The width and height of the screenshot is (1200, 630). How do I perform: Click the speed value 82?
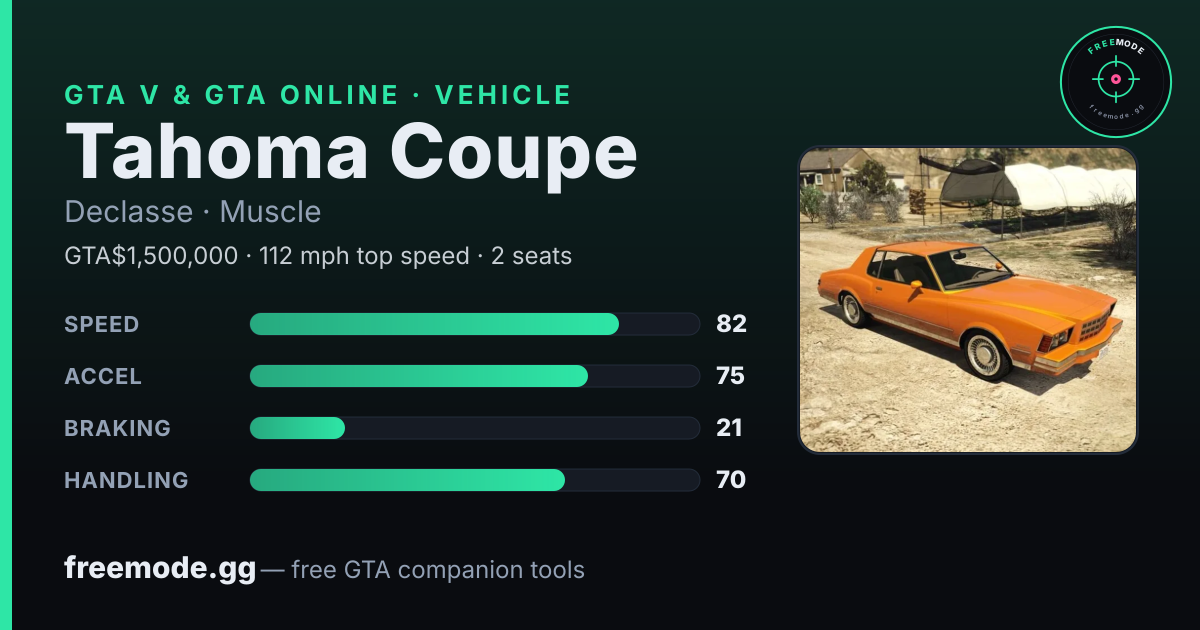[x=731, y=324]
